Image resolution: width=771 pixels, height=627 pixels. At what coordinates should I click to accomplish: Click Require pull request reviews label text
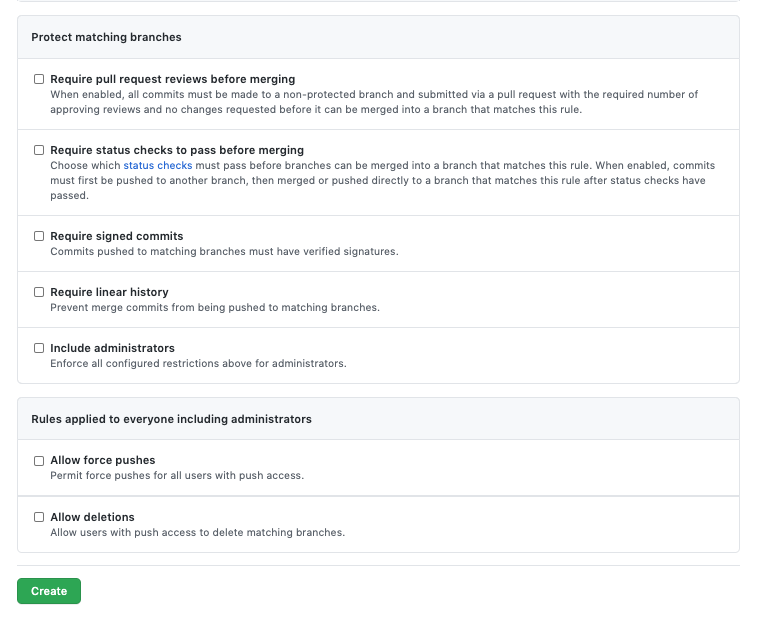[x=173, y=79]
